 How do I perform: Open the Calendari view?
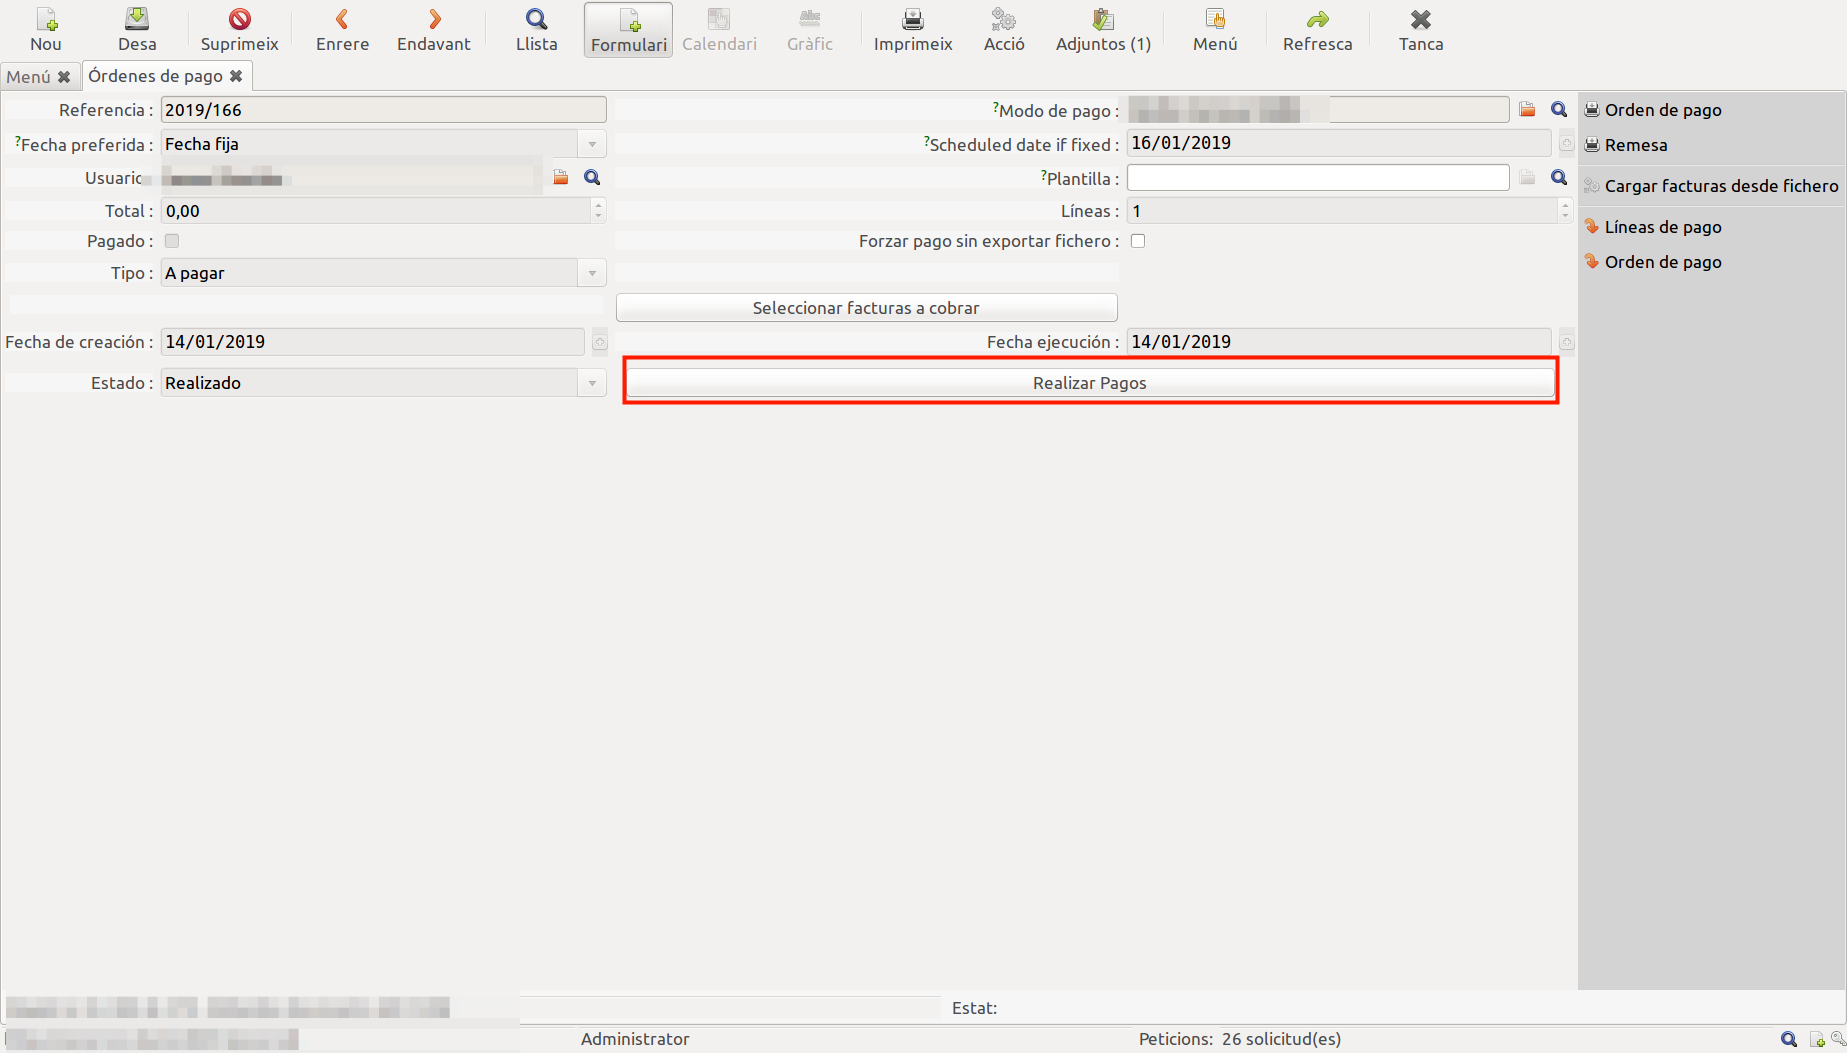[719, 30]
